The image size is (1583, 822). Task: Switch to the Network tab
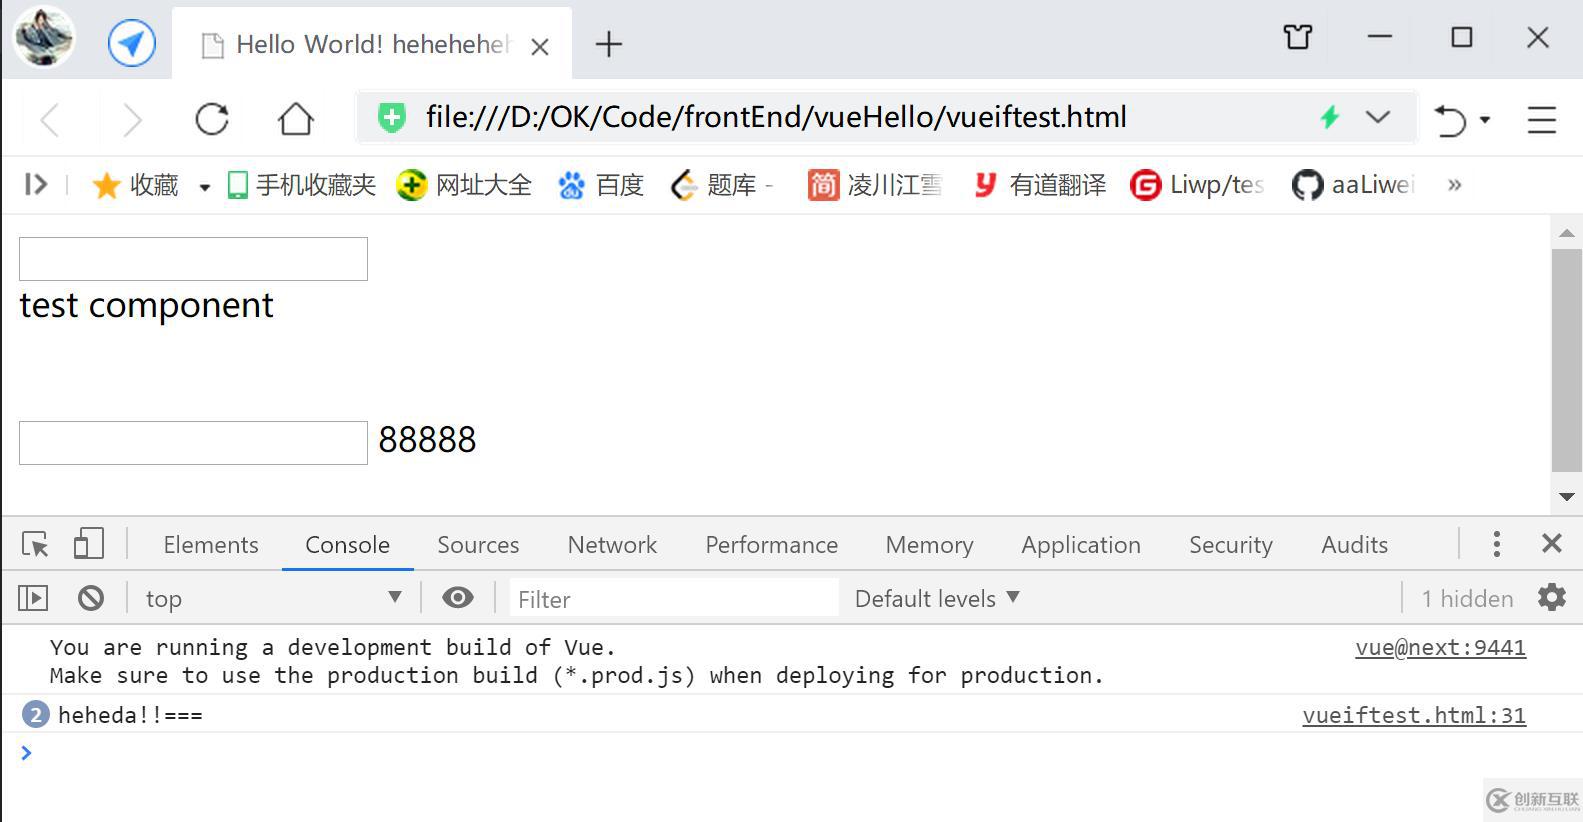coord(612,545)
